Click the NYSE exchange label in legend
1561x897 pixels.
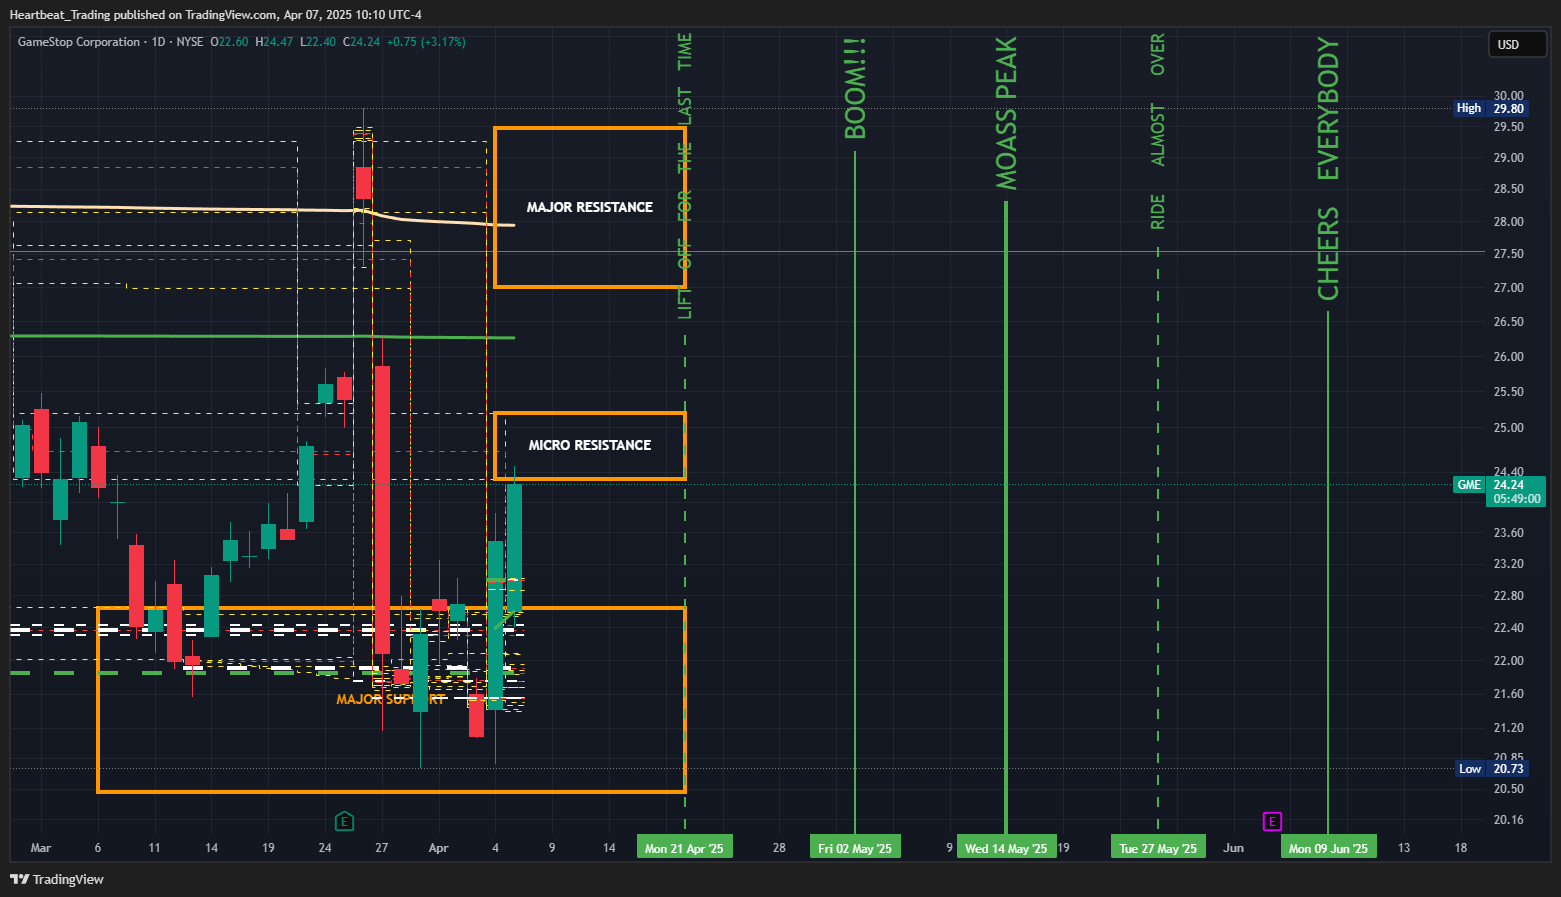[190, 42]
